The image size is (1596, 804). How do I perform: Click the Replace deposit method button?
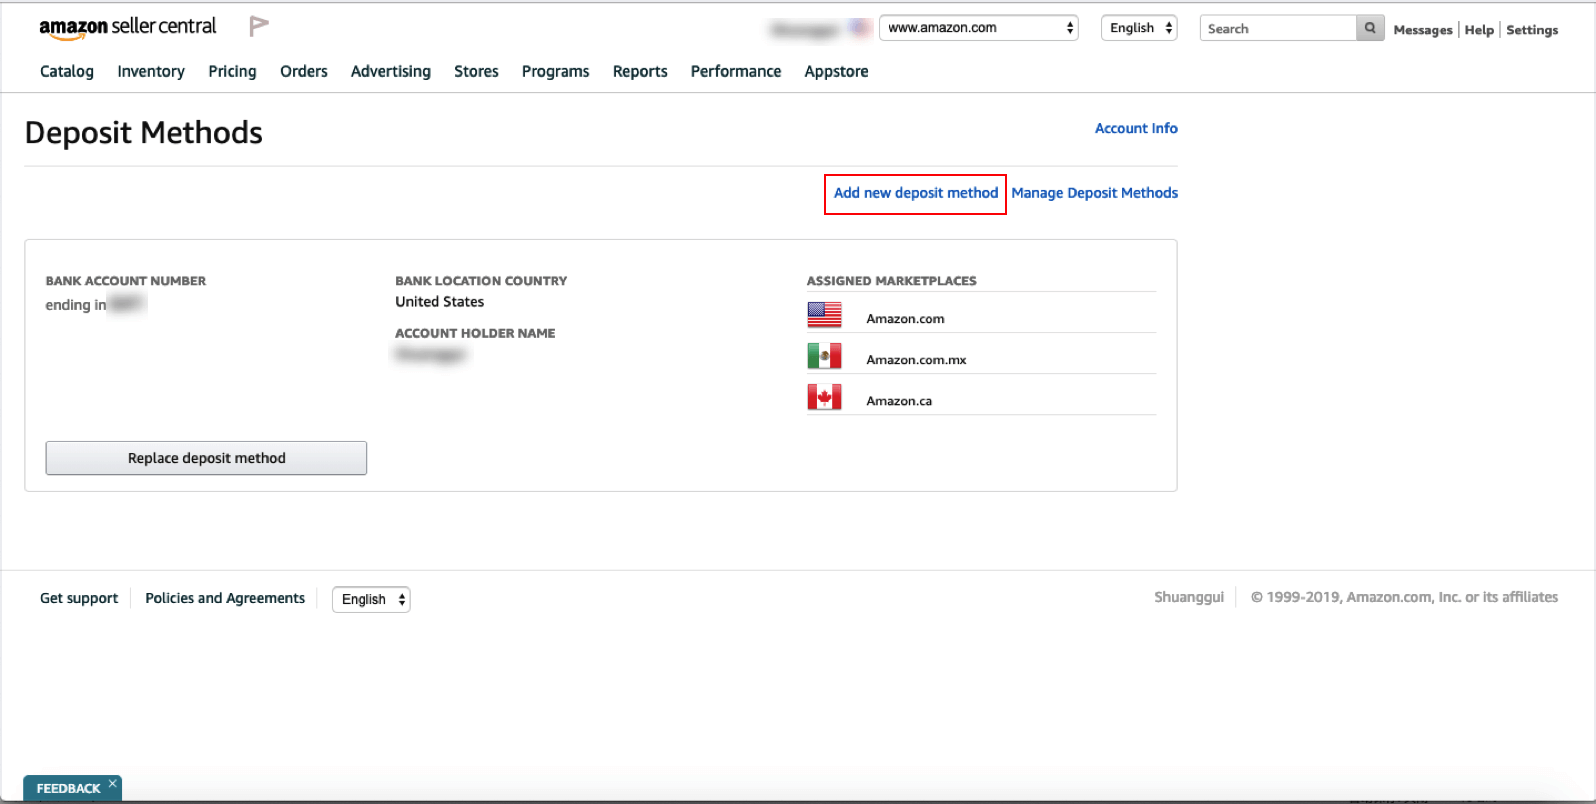point(206,458)
